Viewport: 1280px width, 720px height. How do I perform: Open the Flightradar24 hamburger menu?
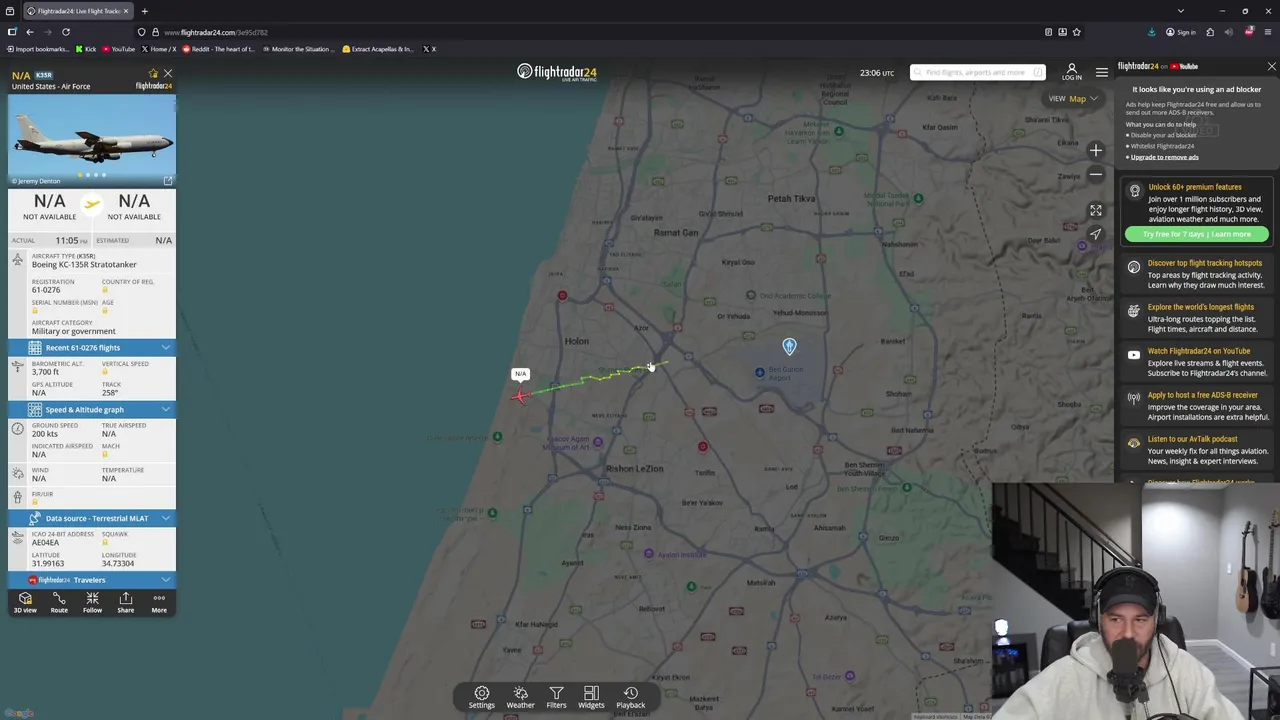click(1102, 72)
